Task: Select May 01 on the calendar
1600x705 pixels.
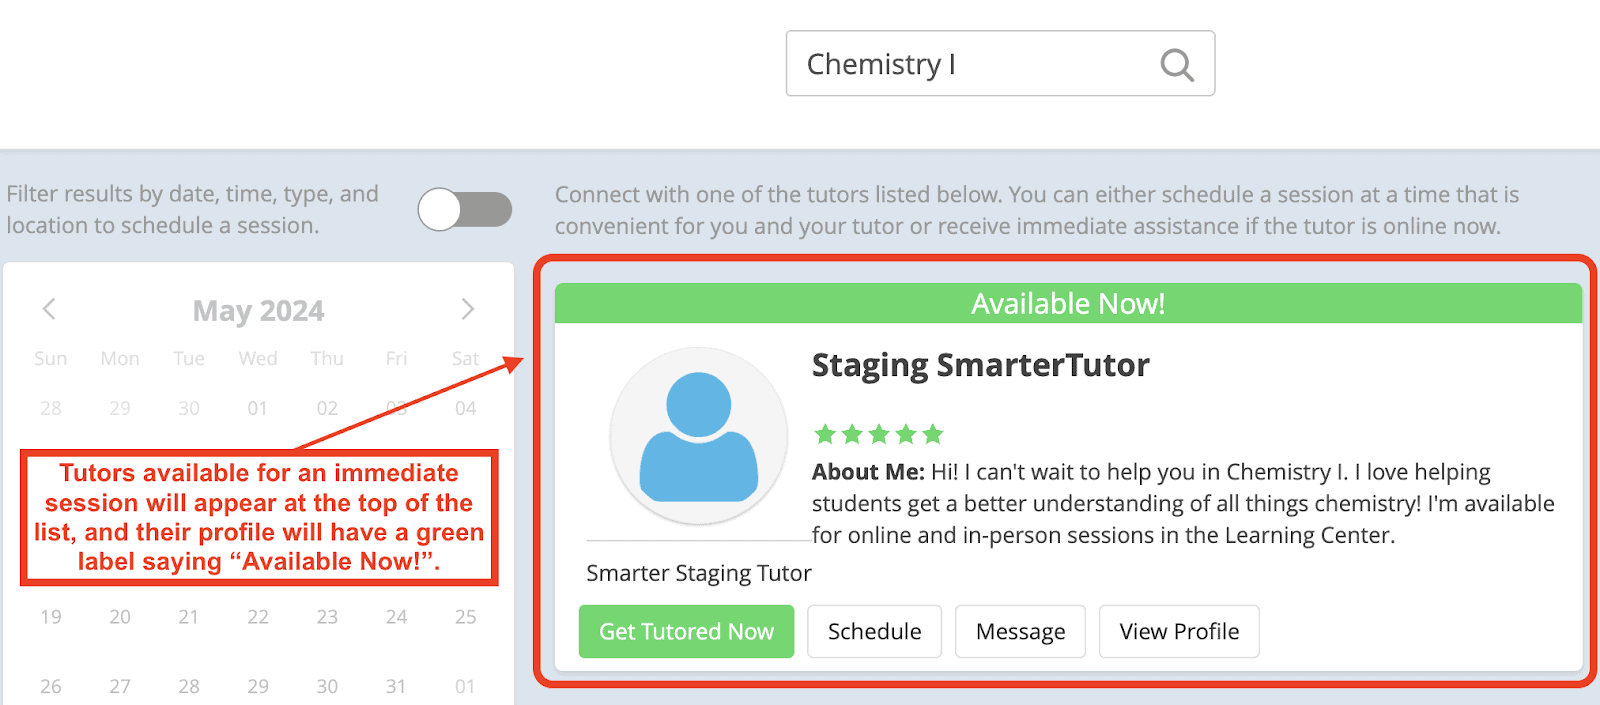Action: pos(258,408)
